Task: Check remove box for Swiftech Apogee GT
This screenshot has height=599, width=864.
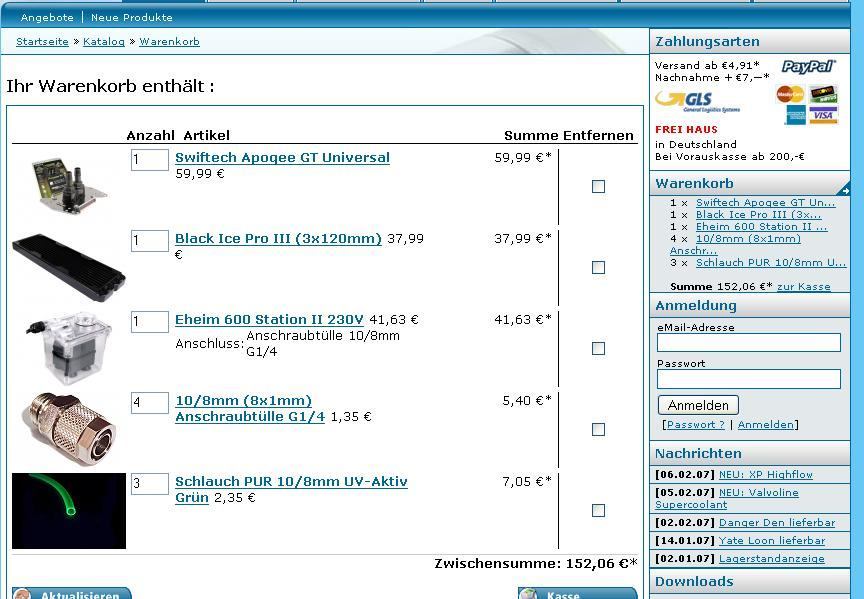Action: click(x=598, y=186)
